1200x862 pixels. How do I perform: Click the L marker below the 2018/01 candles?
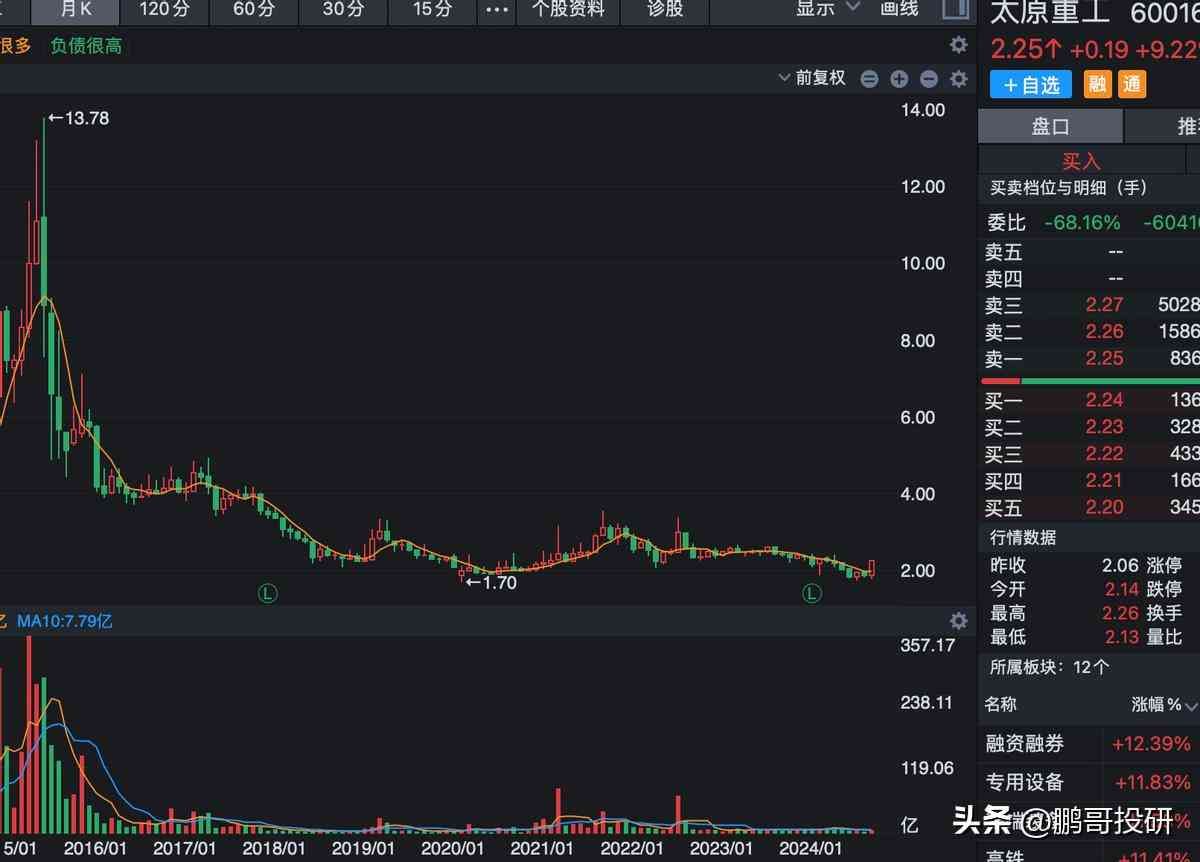click(267, 594)
